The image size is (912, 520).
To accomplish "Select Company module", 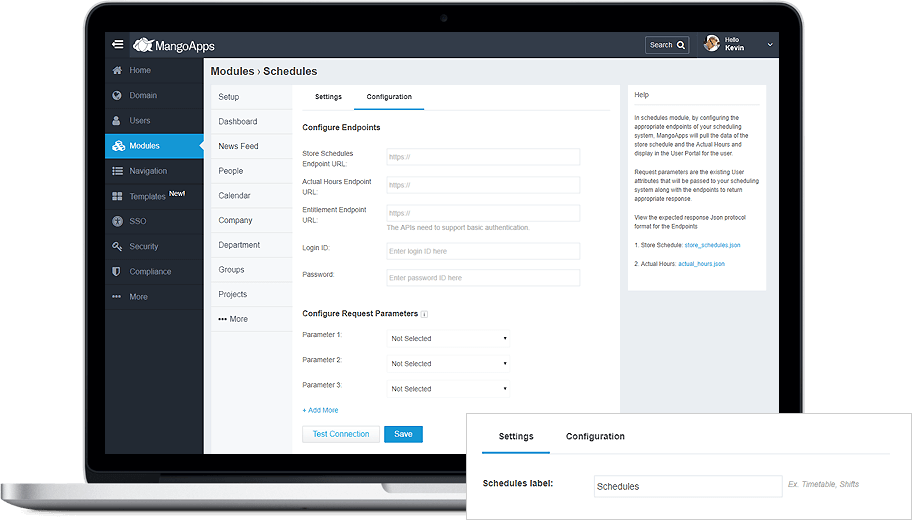I will click(251, 220).
